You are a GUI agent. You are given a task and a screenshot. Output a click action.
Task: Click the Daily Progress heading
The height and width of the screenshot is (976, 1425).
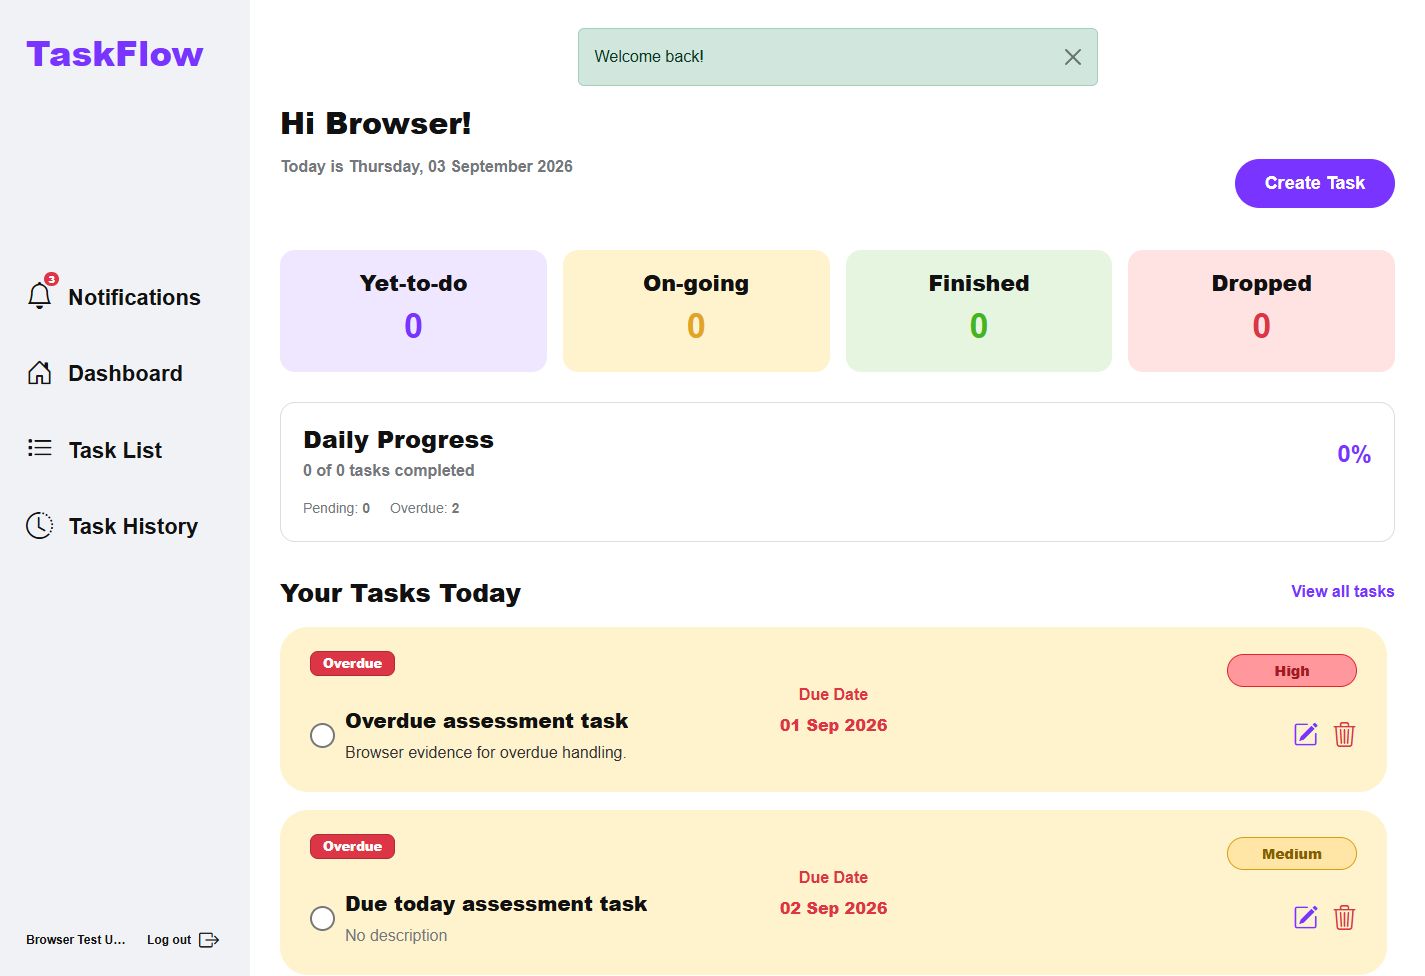398,440
